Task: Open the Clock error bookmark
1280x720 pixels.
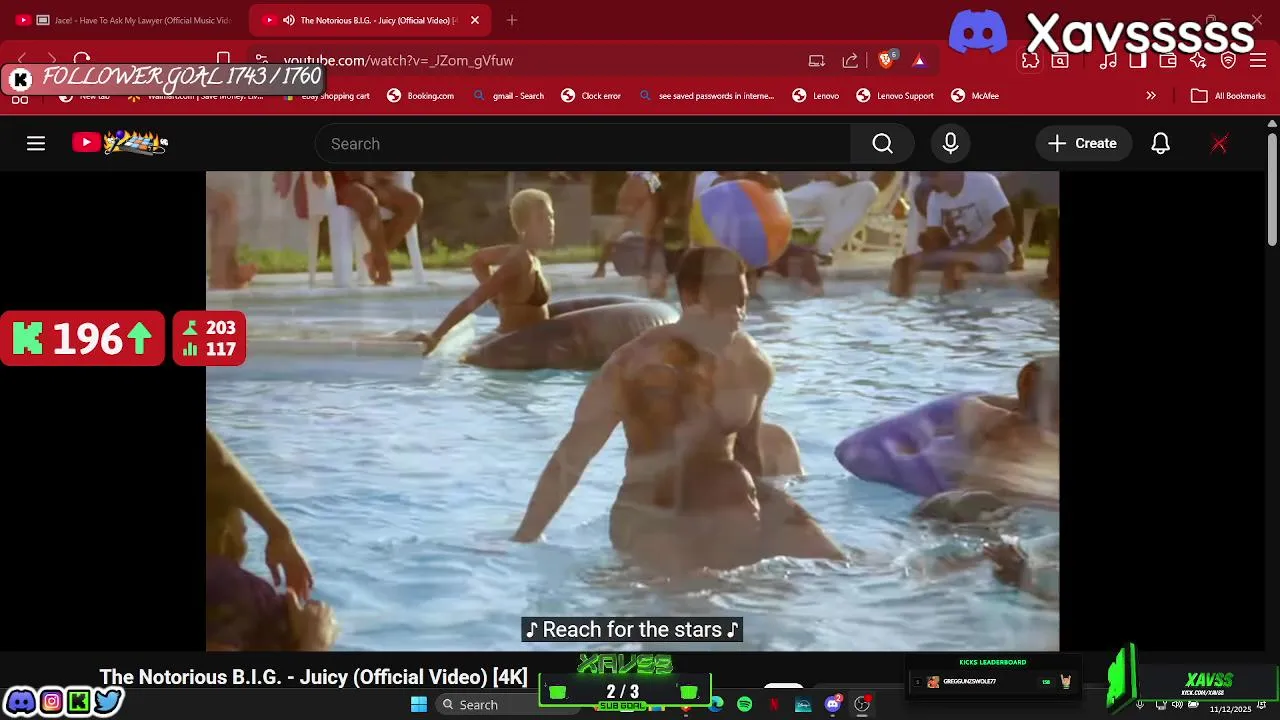Action: (591, 96)
